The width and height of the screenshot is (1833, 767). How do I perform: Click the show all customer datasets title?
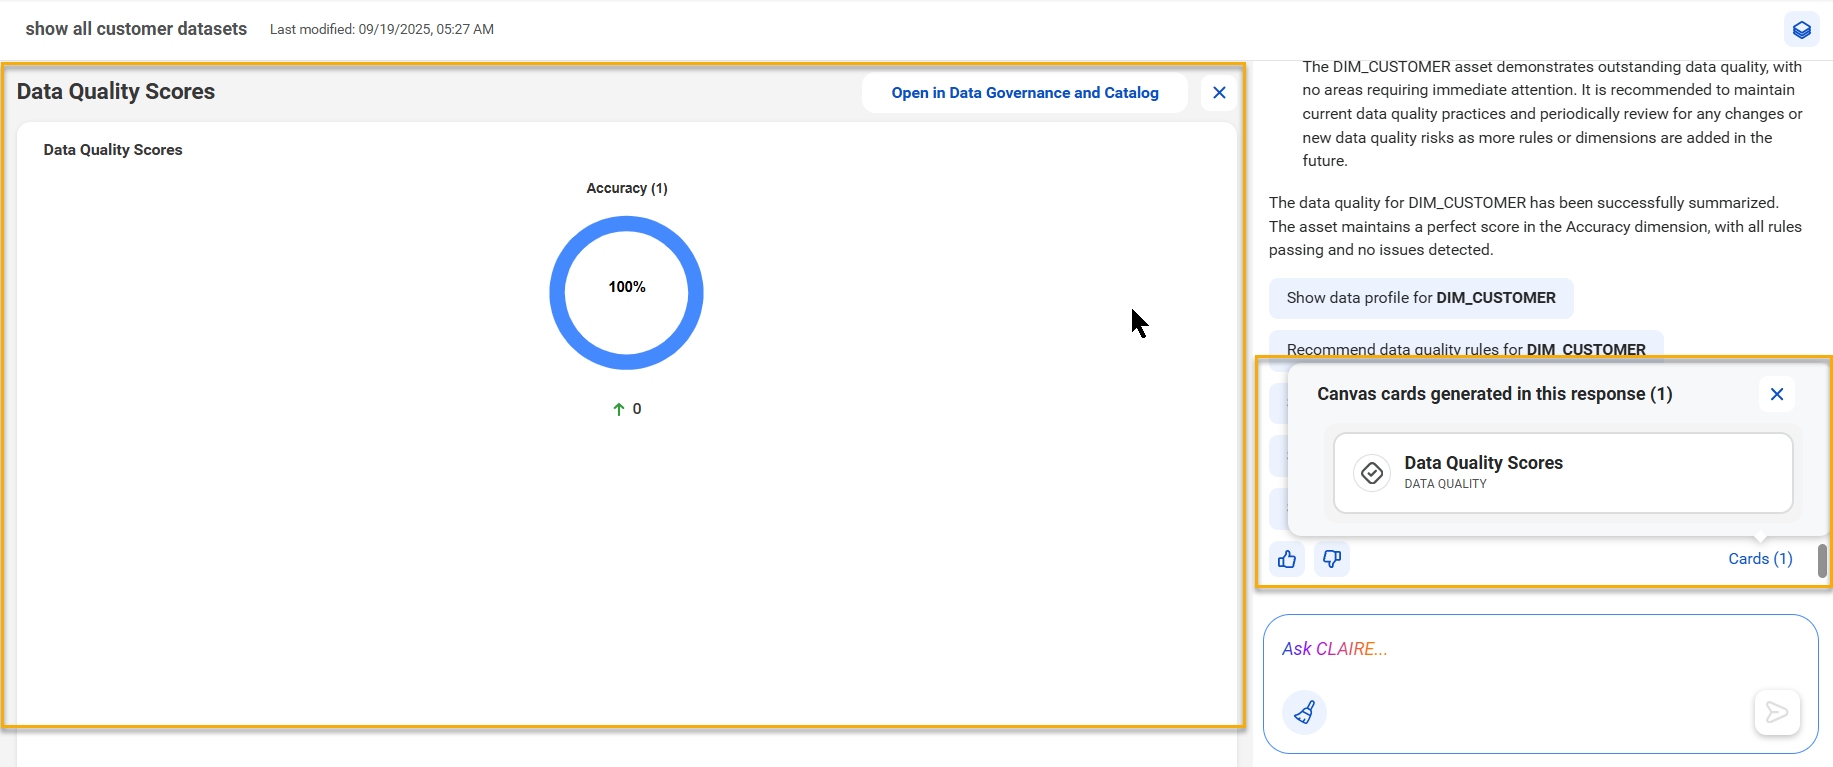click(x=136, y=29)
